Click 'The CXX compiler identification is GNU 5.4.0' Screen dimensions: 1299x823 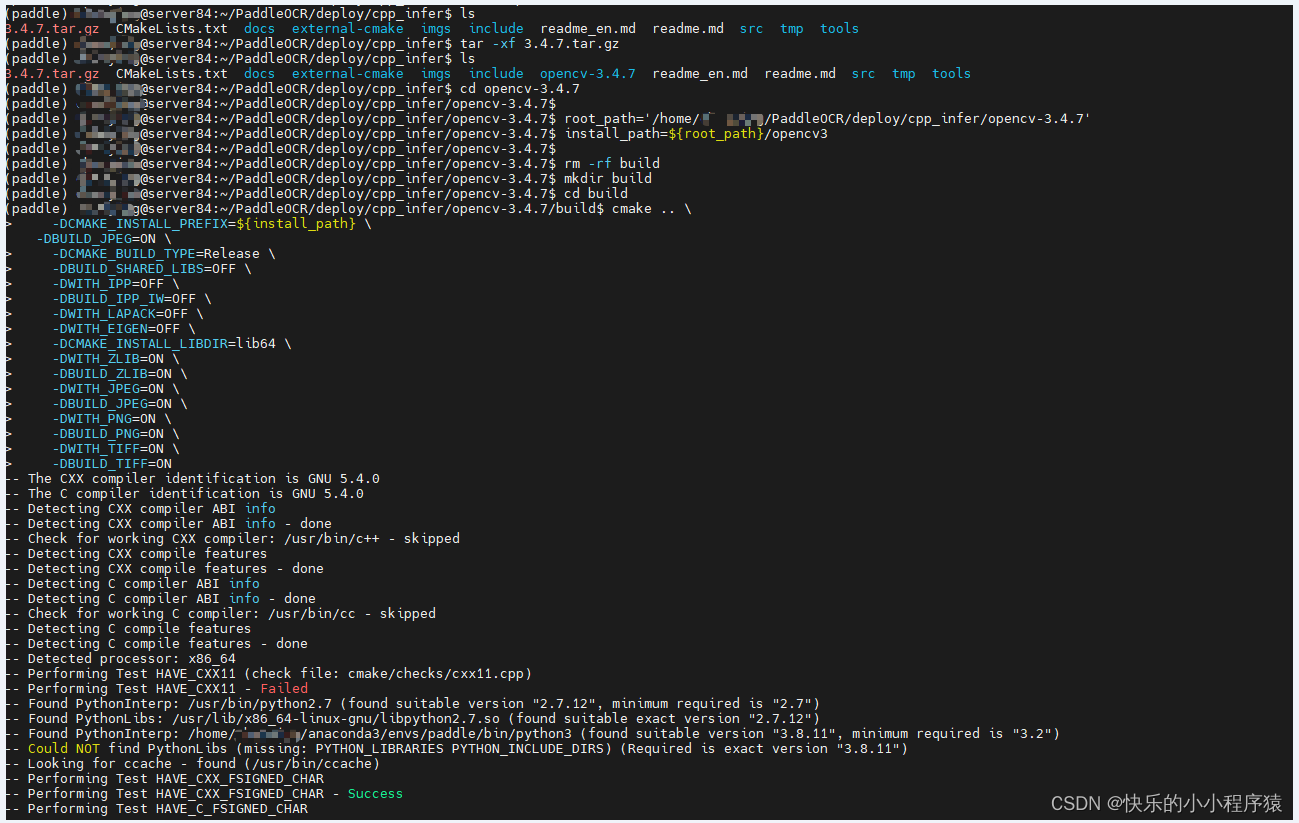(204, 479)
